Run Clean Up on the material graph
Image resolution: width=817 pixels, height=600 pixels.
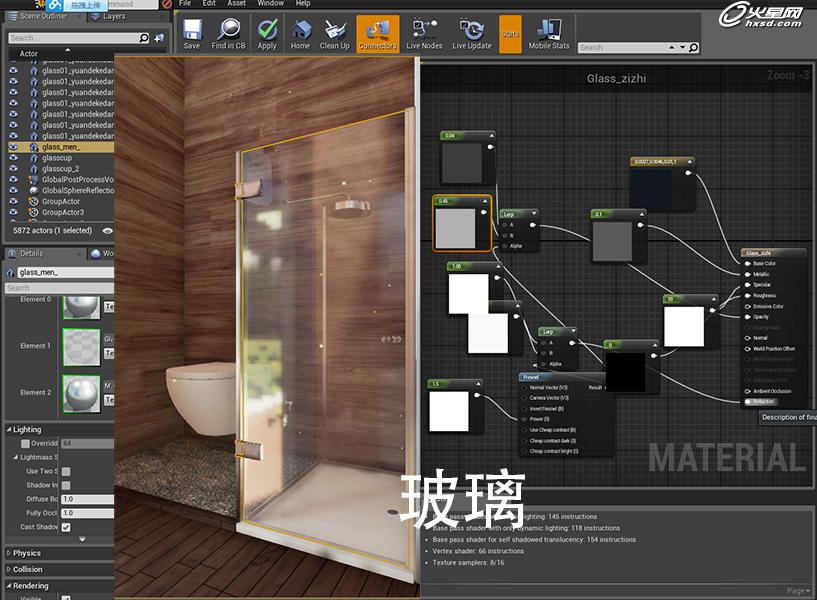point(335,33)
